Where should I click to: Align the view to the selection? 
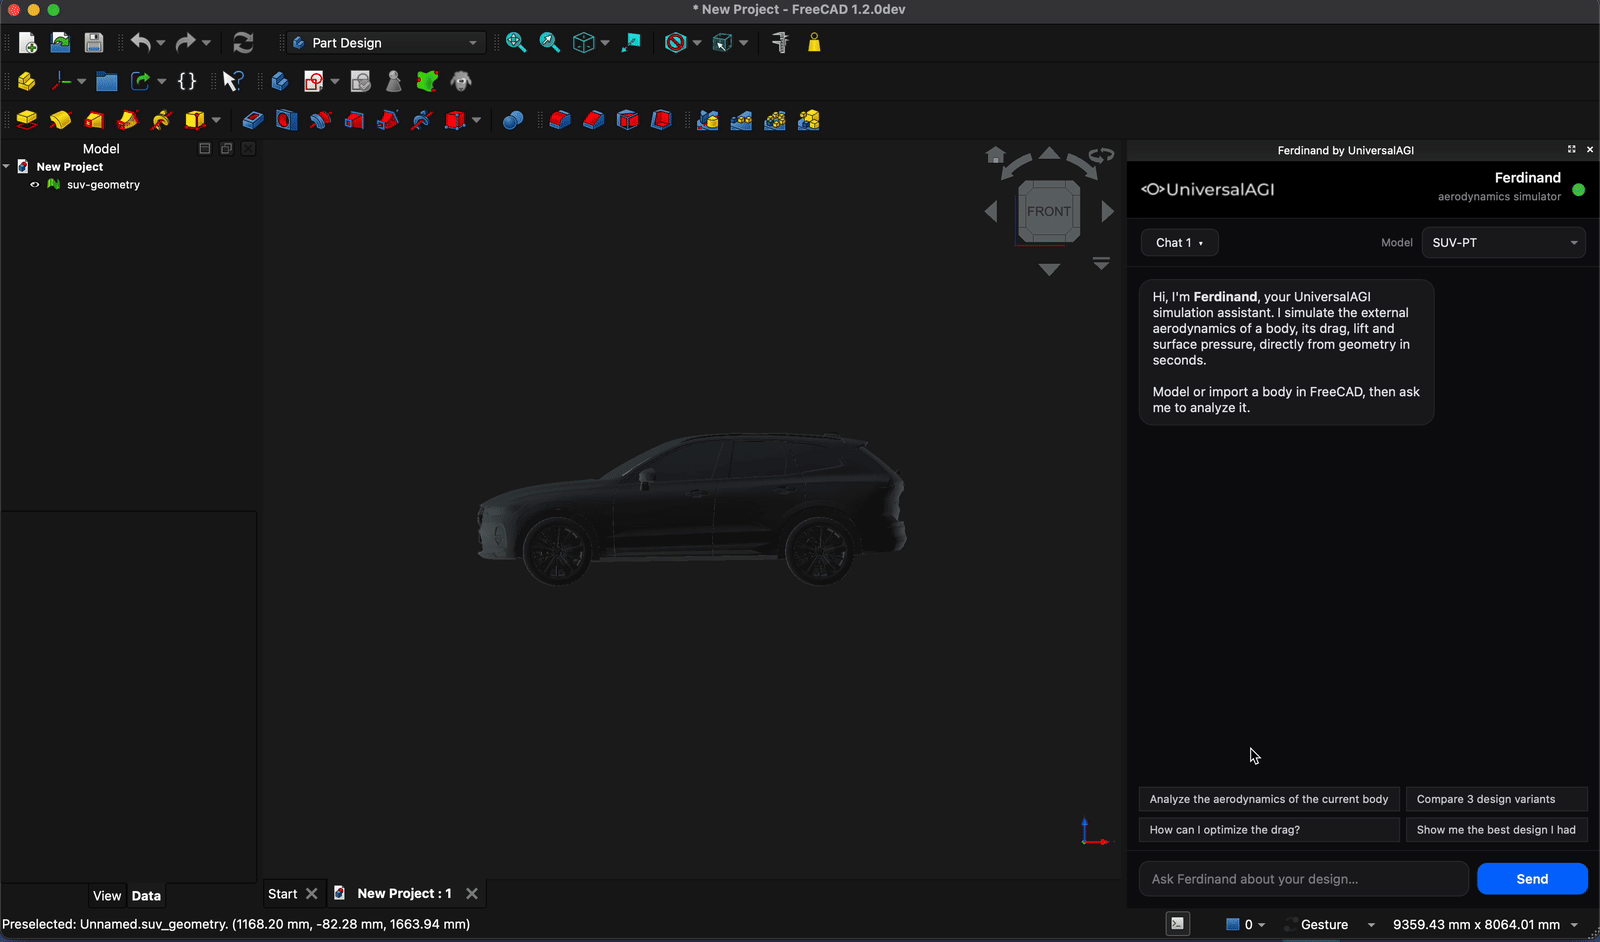tap(631, 43)
